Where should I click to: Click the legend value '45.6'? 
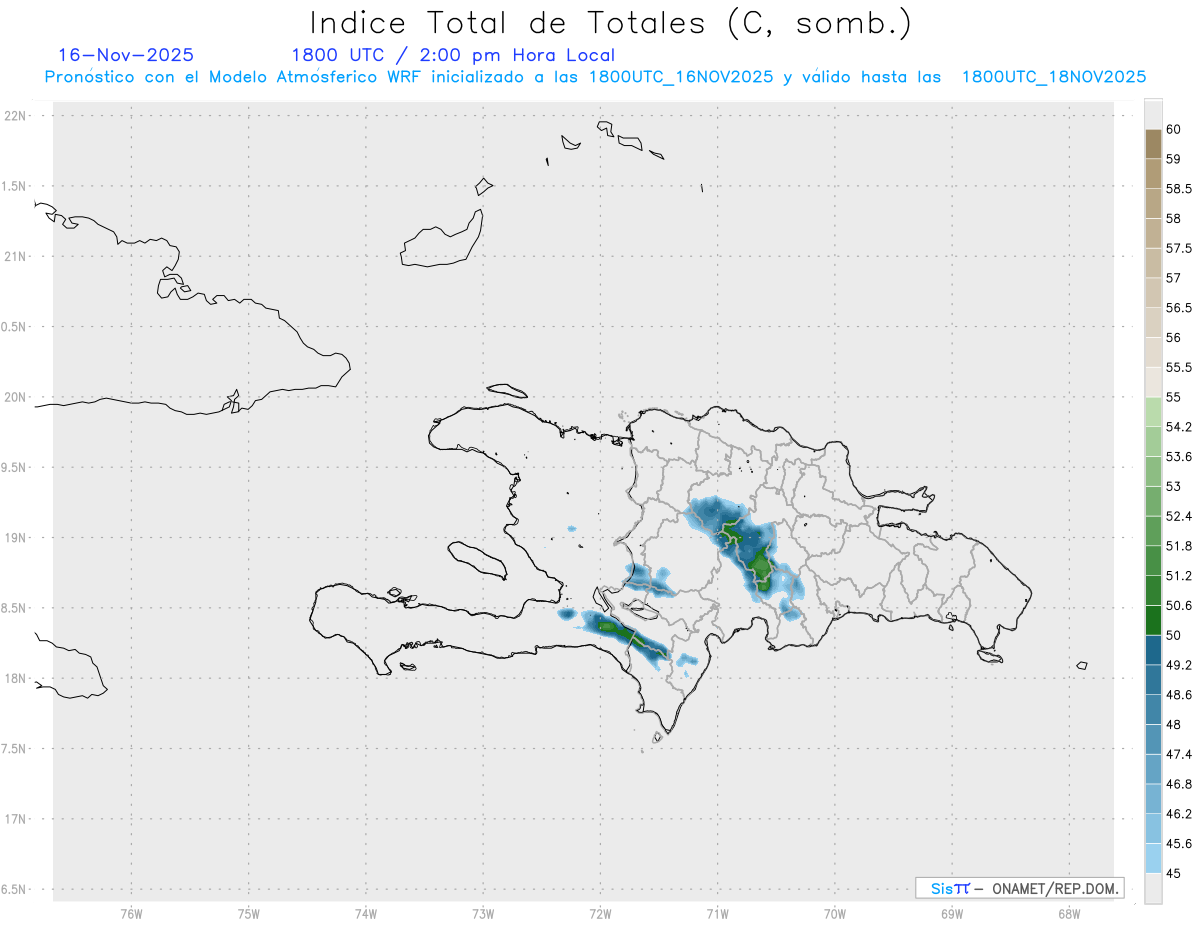pos(1179,843)
